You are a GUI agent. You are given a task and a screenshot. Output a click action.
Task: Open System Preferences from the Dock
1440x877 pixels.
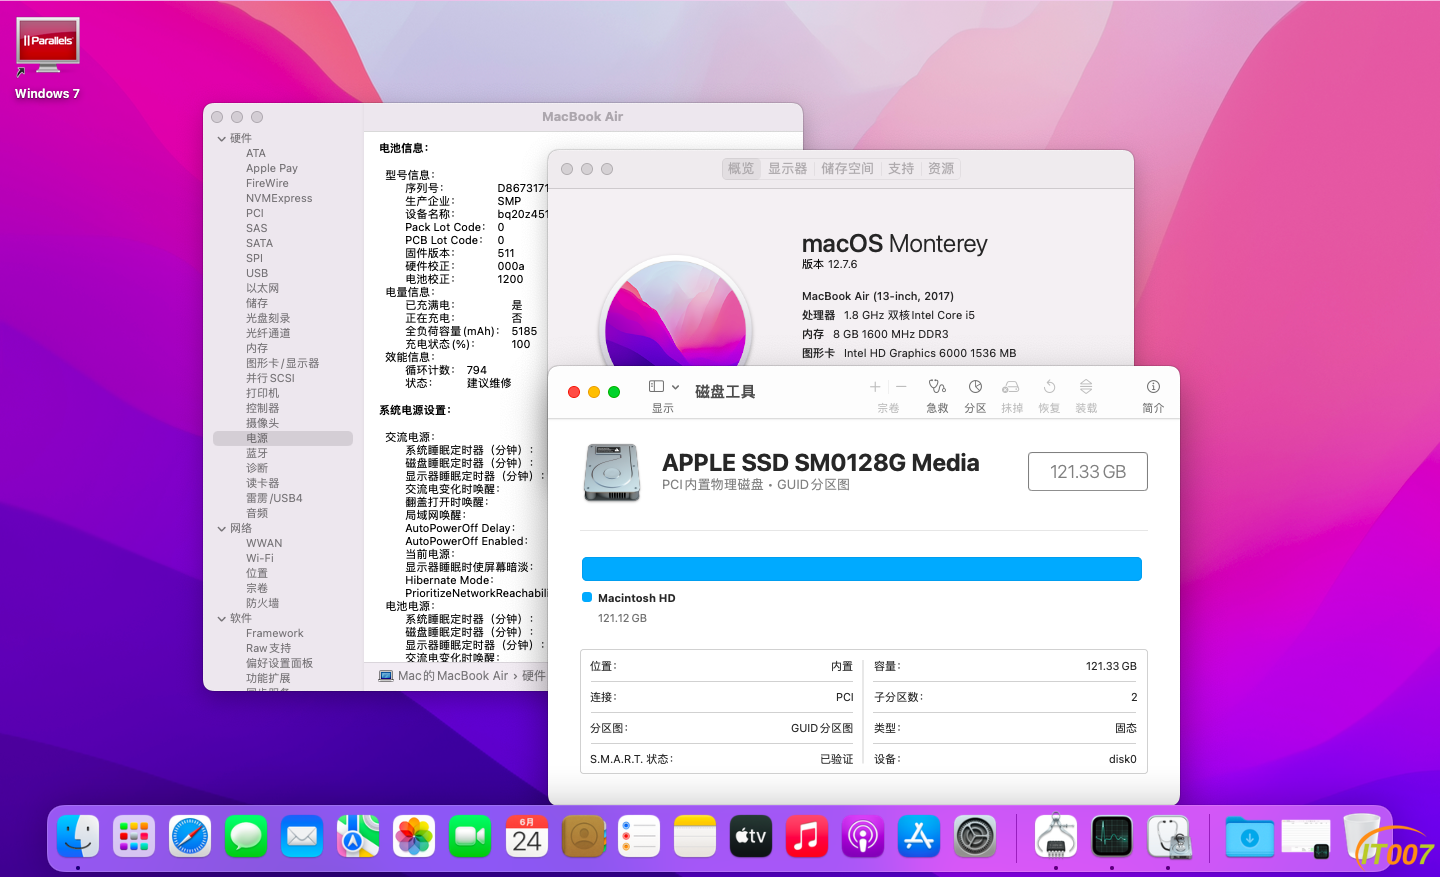click(975, 836)
